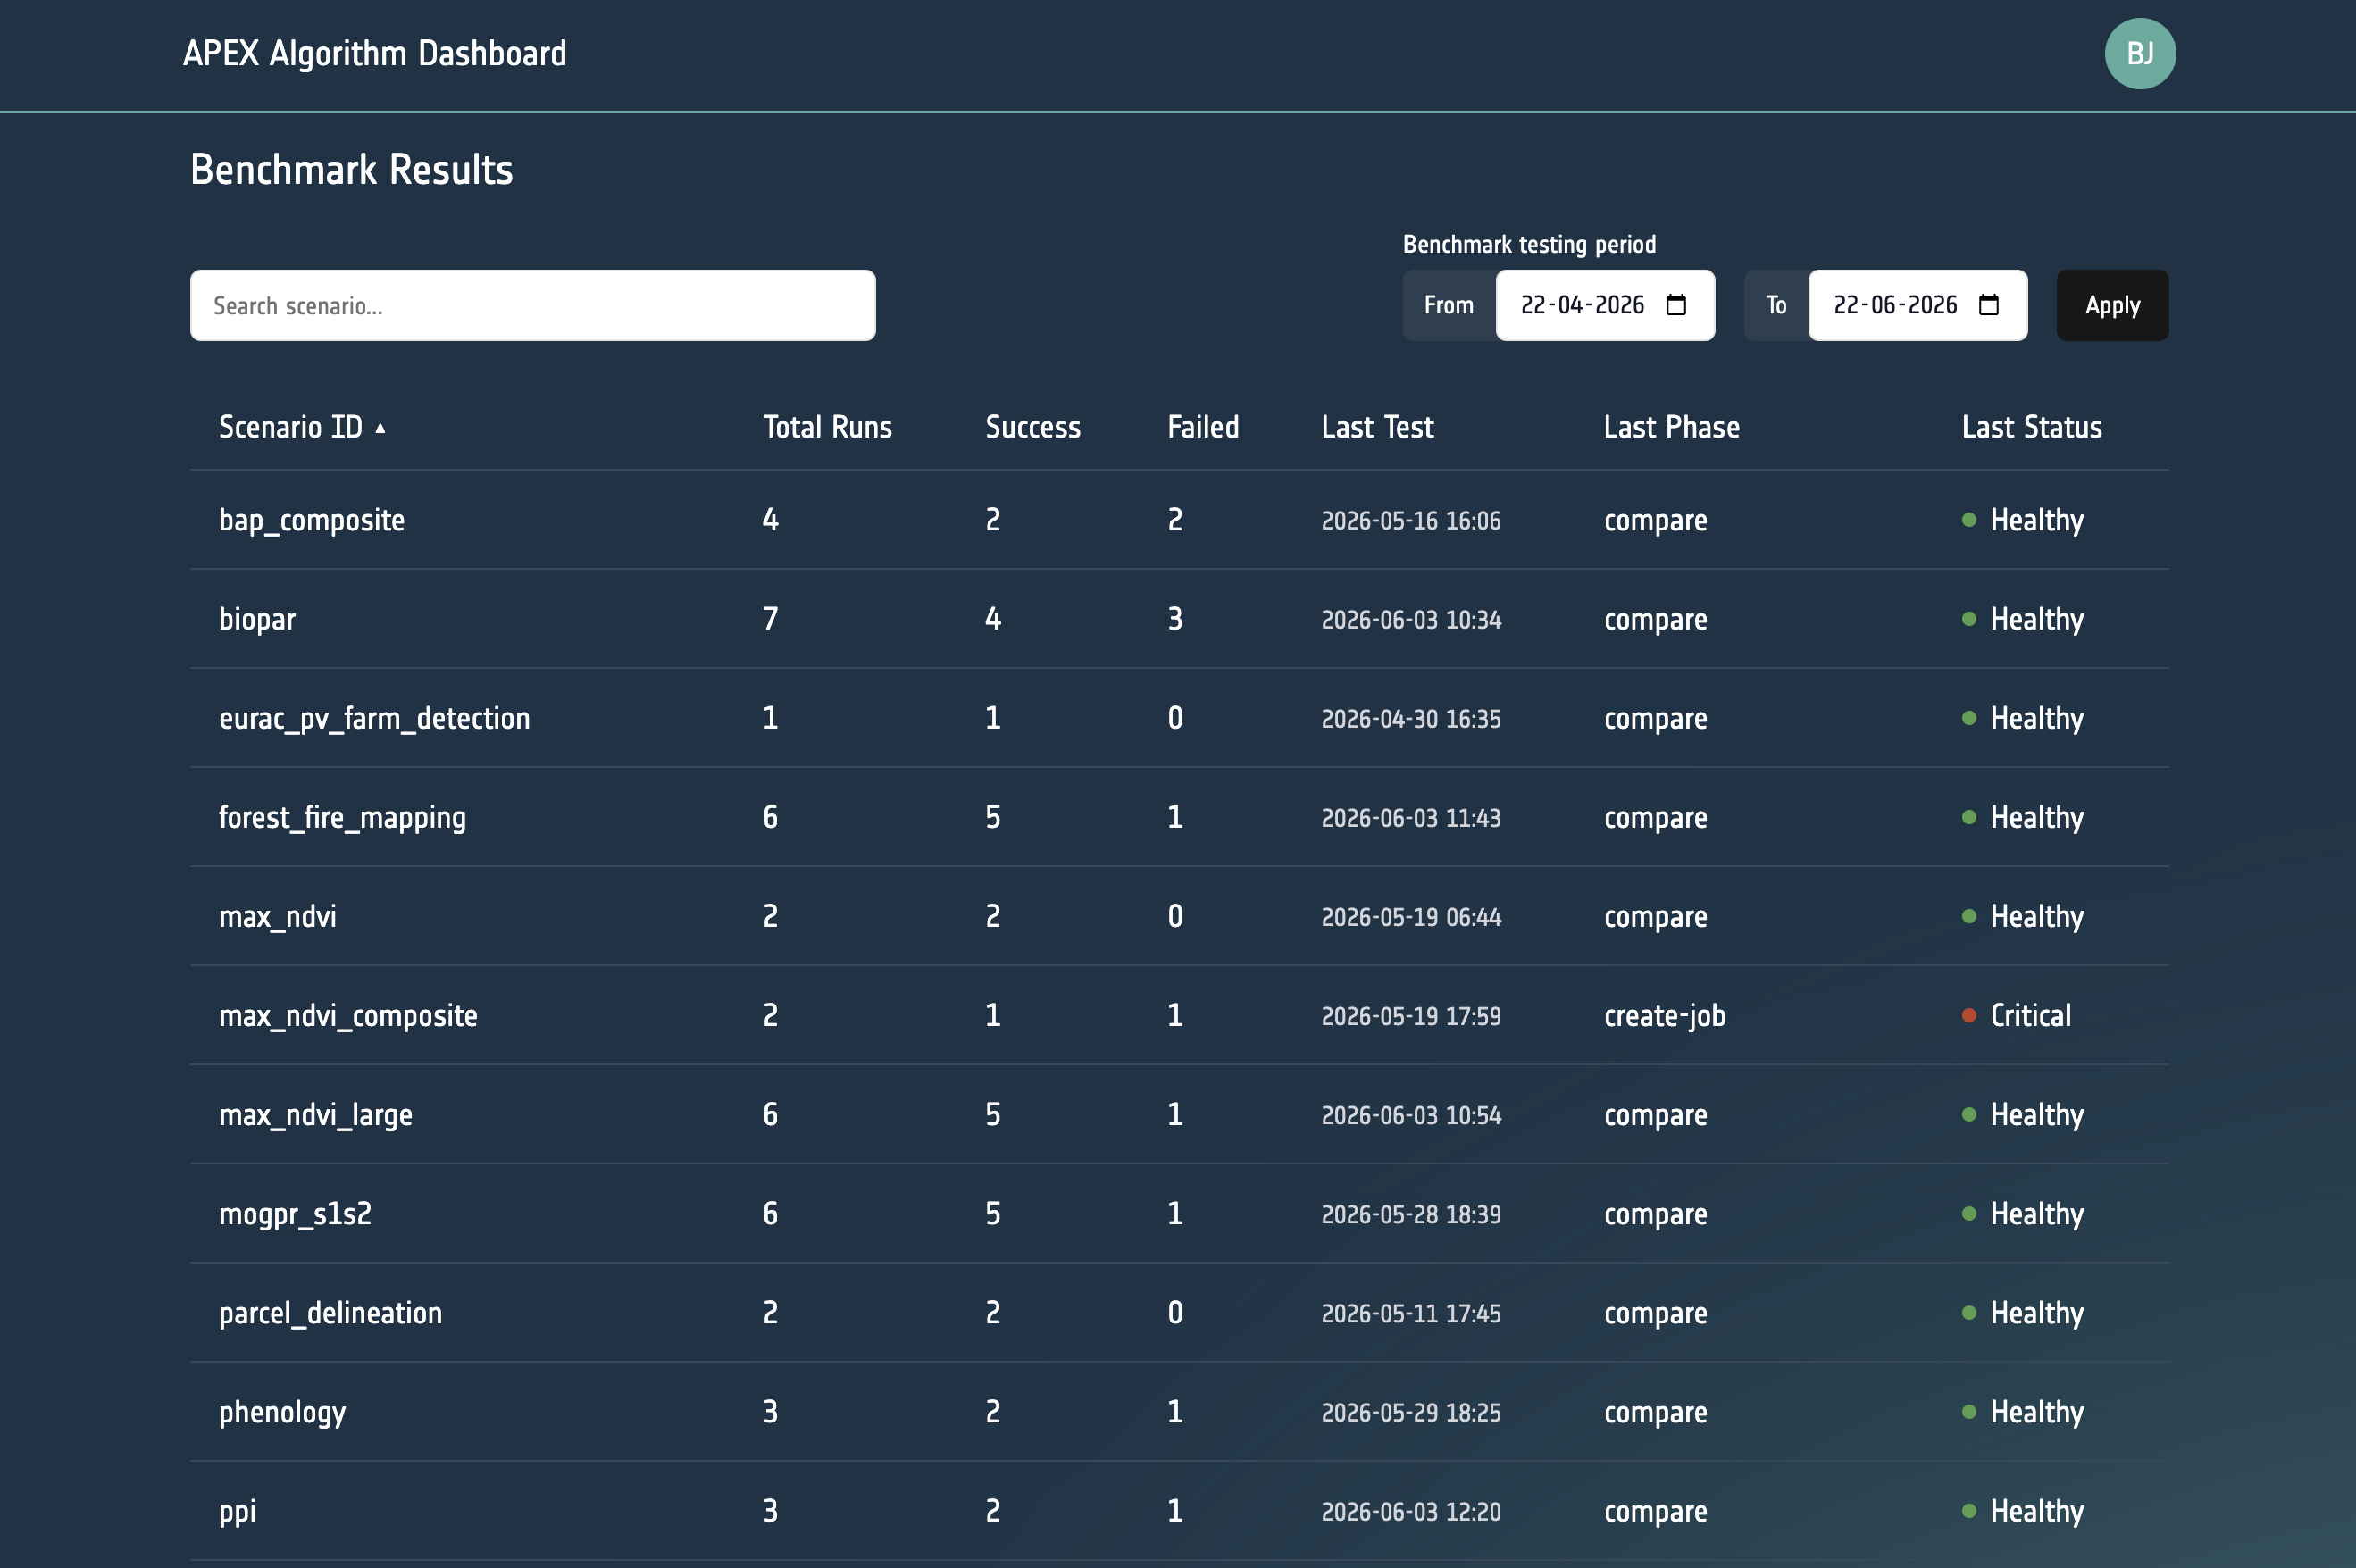Image resolution: width=2356 pixels, height=1568 pixels.
Task: Click compare phase for parcel_delineation
Action: 1655,1314
